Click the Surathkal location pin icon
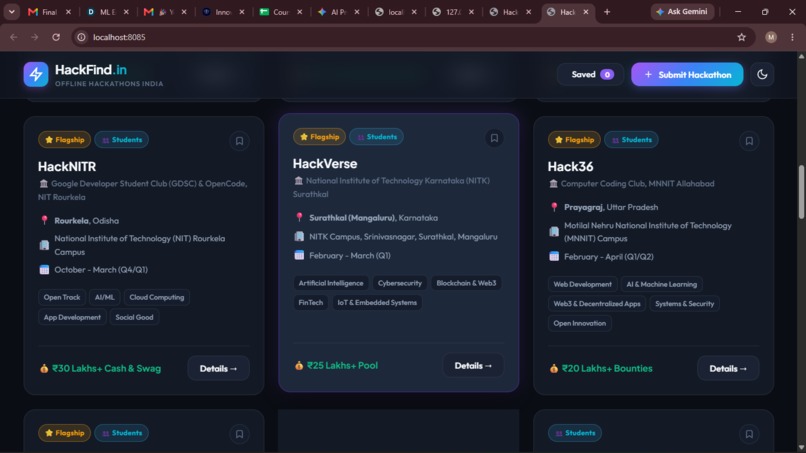Screen dimensions: 806x453 299,218
